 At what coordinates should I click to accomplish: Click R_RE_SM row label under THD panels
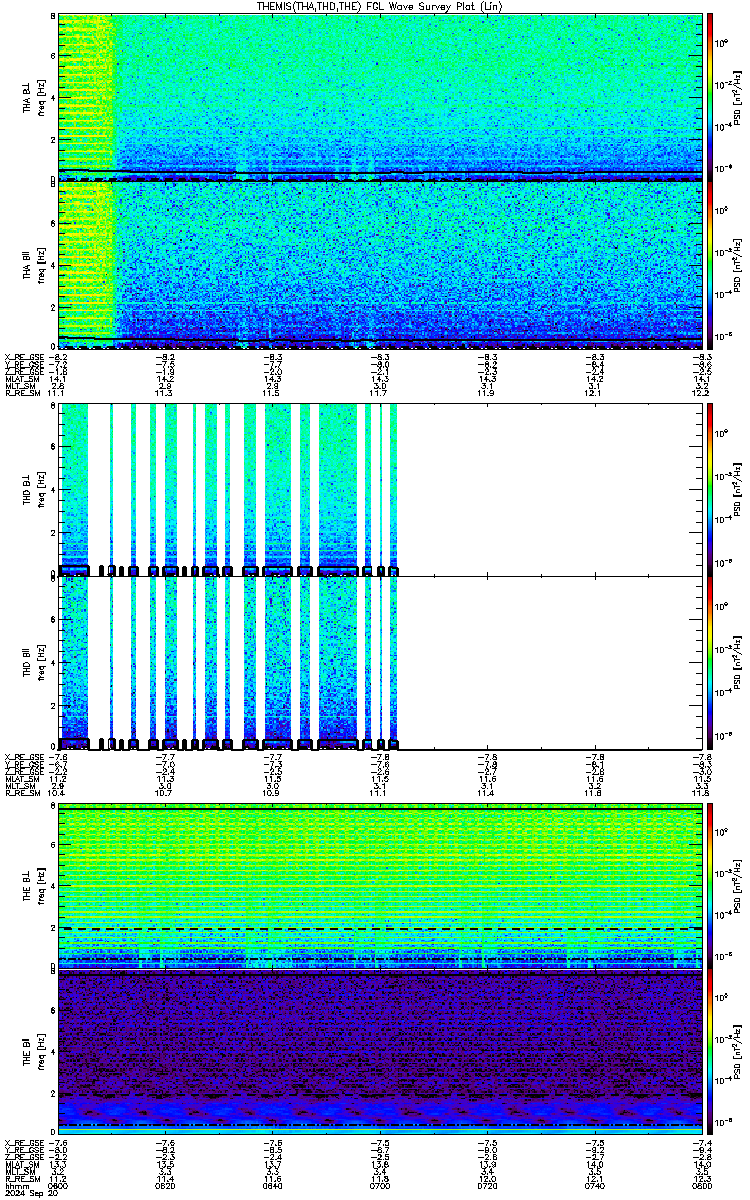(x=21, y=792)
